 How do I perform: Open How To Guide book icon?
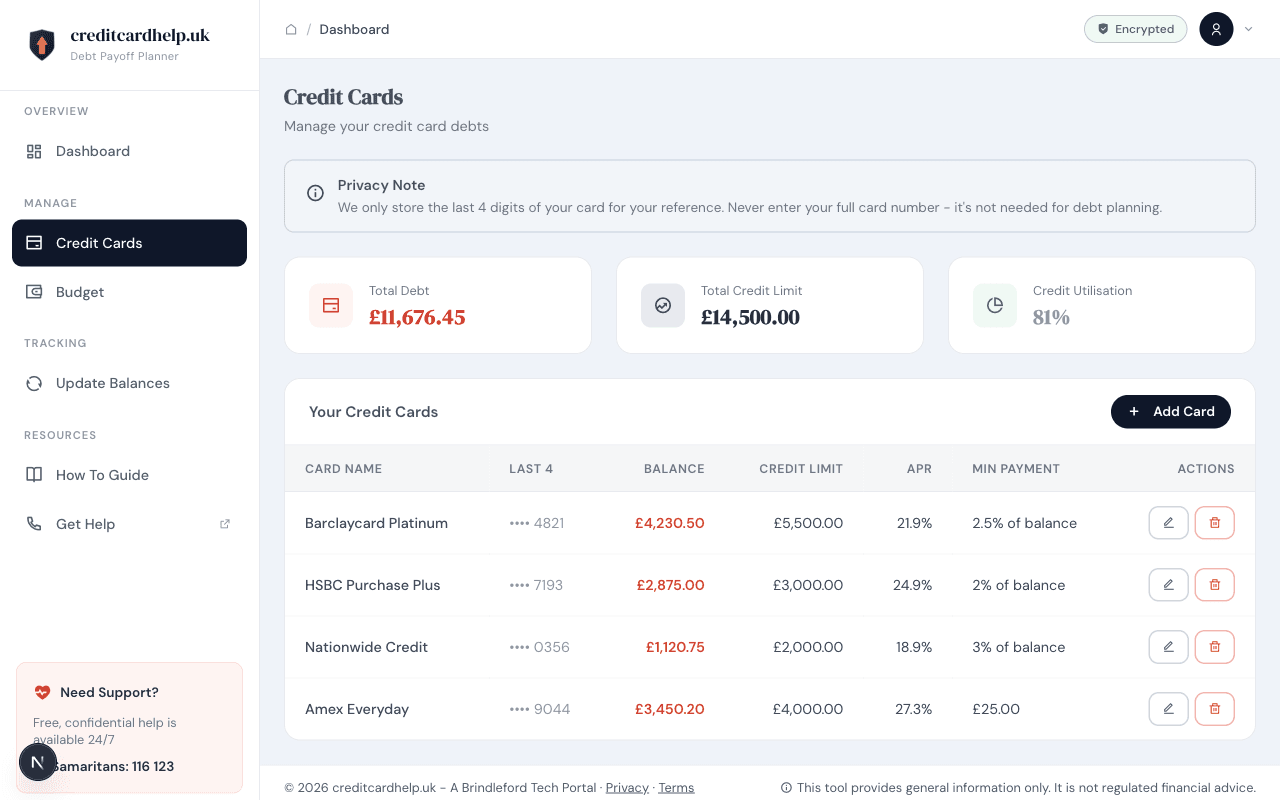click(34, 474)
